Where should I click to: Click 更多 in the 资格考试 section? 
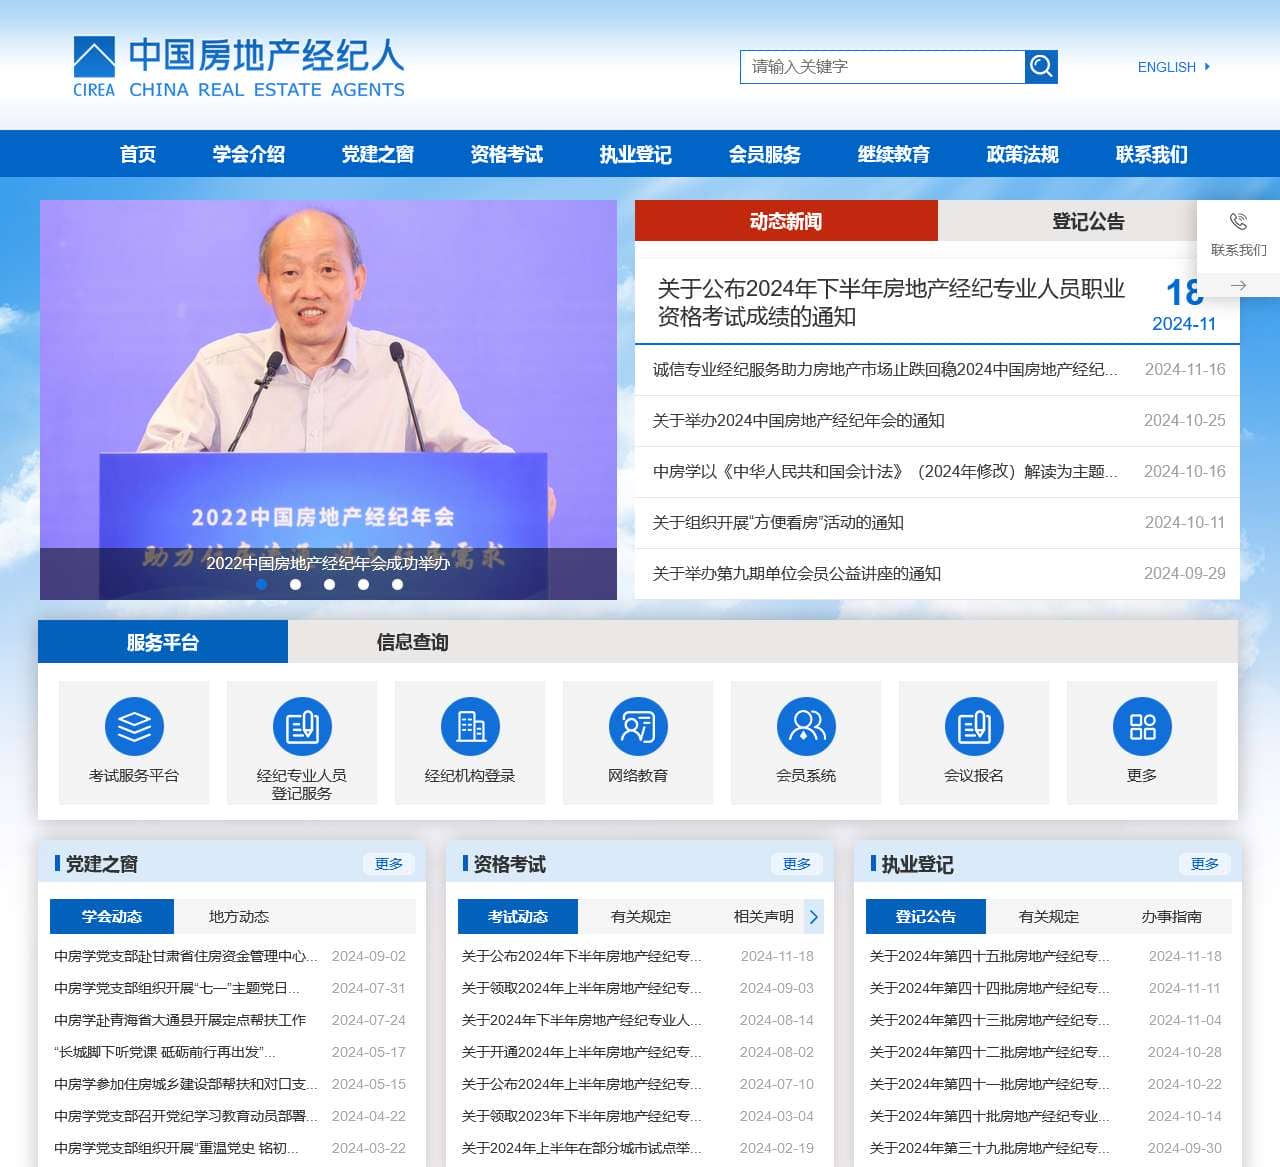797,863
